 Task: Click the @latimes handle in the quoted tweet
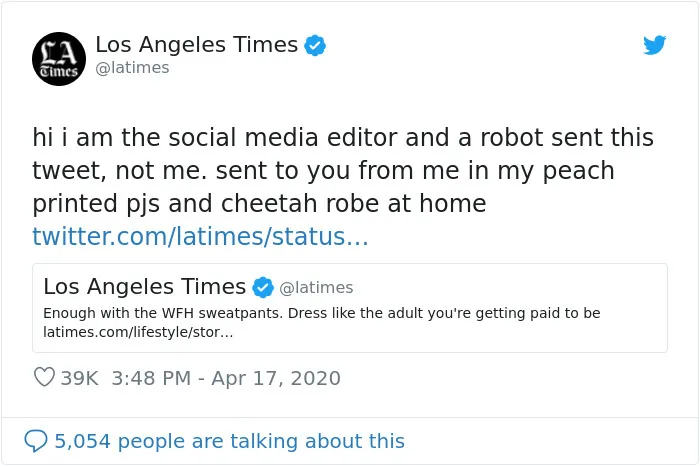coord(316,288)
